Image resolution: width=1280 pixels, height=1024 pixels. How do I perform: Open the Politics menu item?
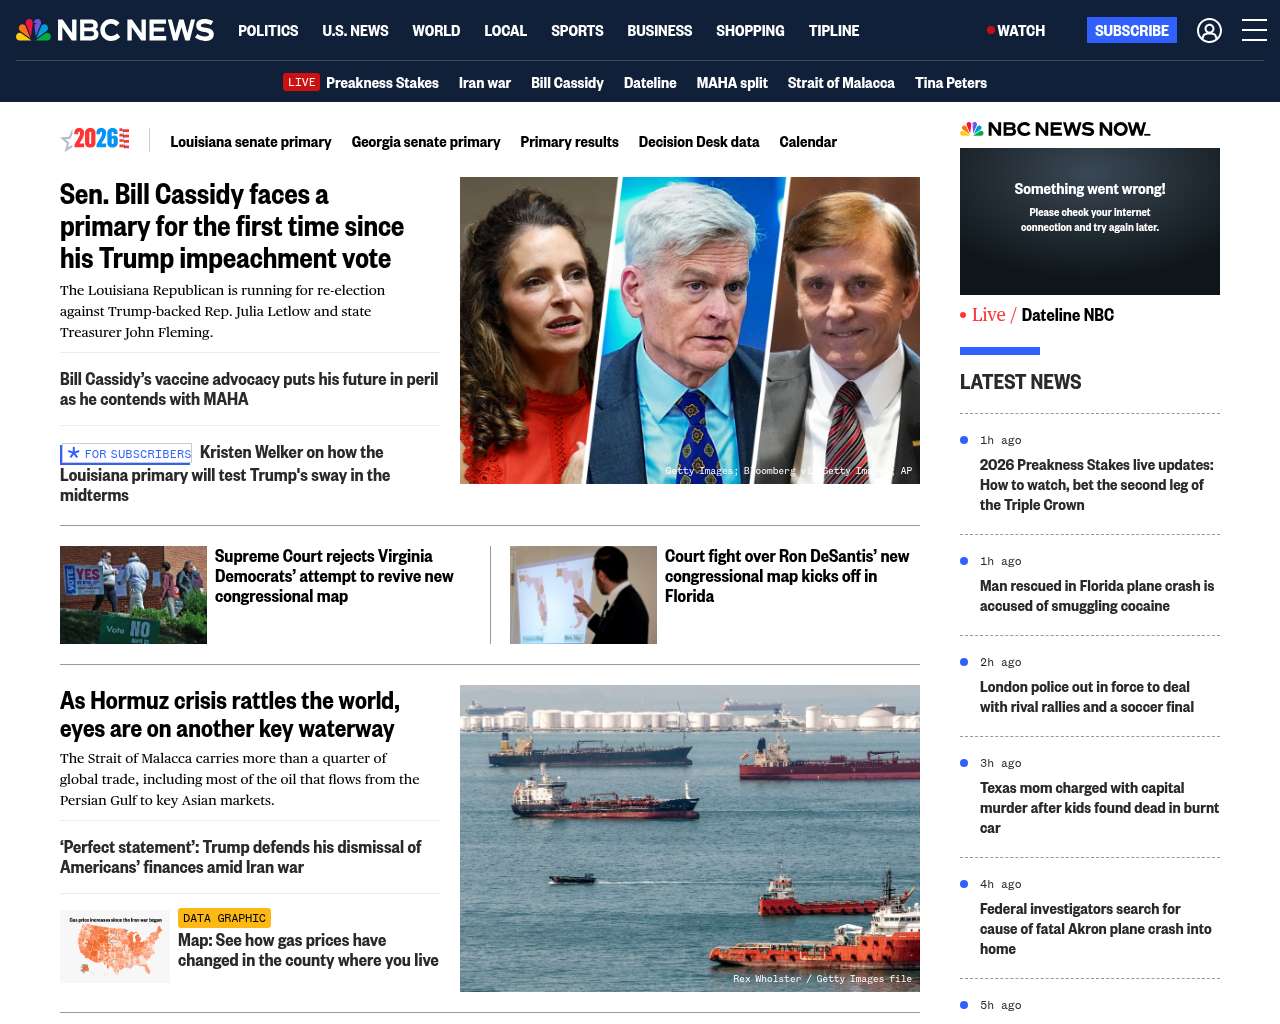pyautogui.click(x=268, y=31)
